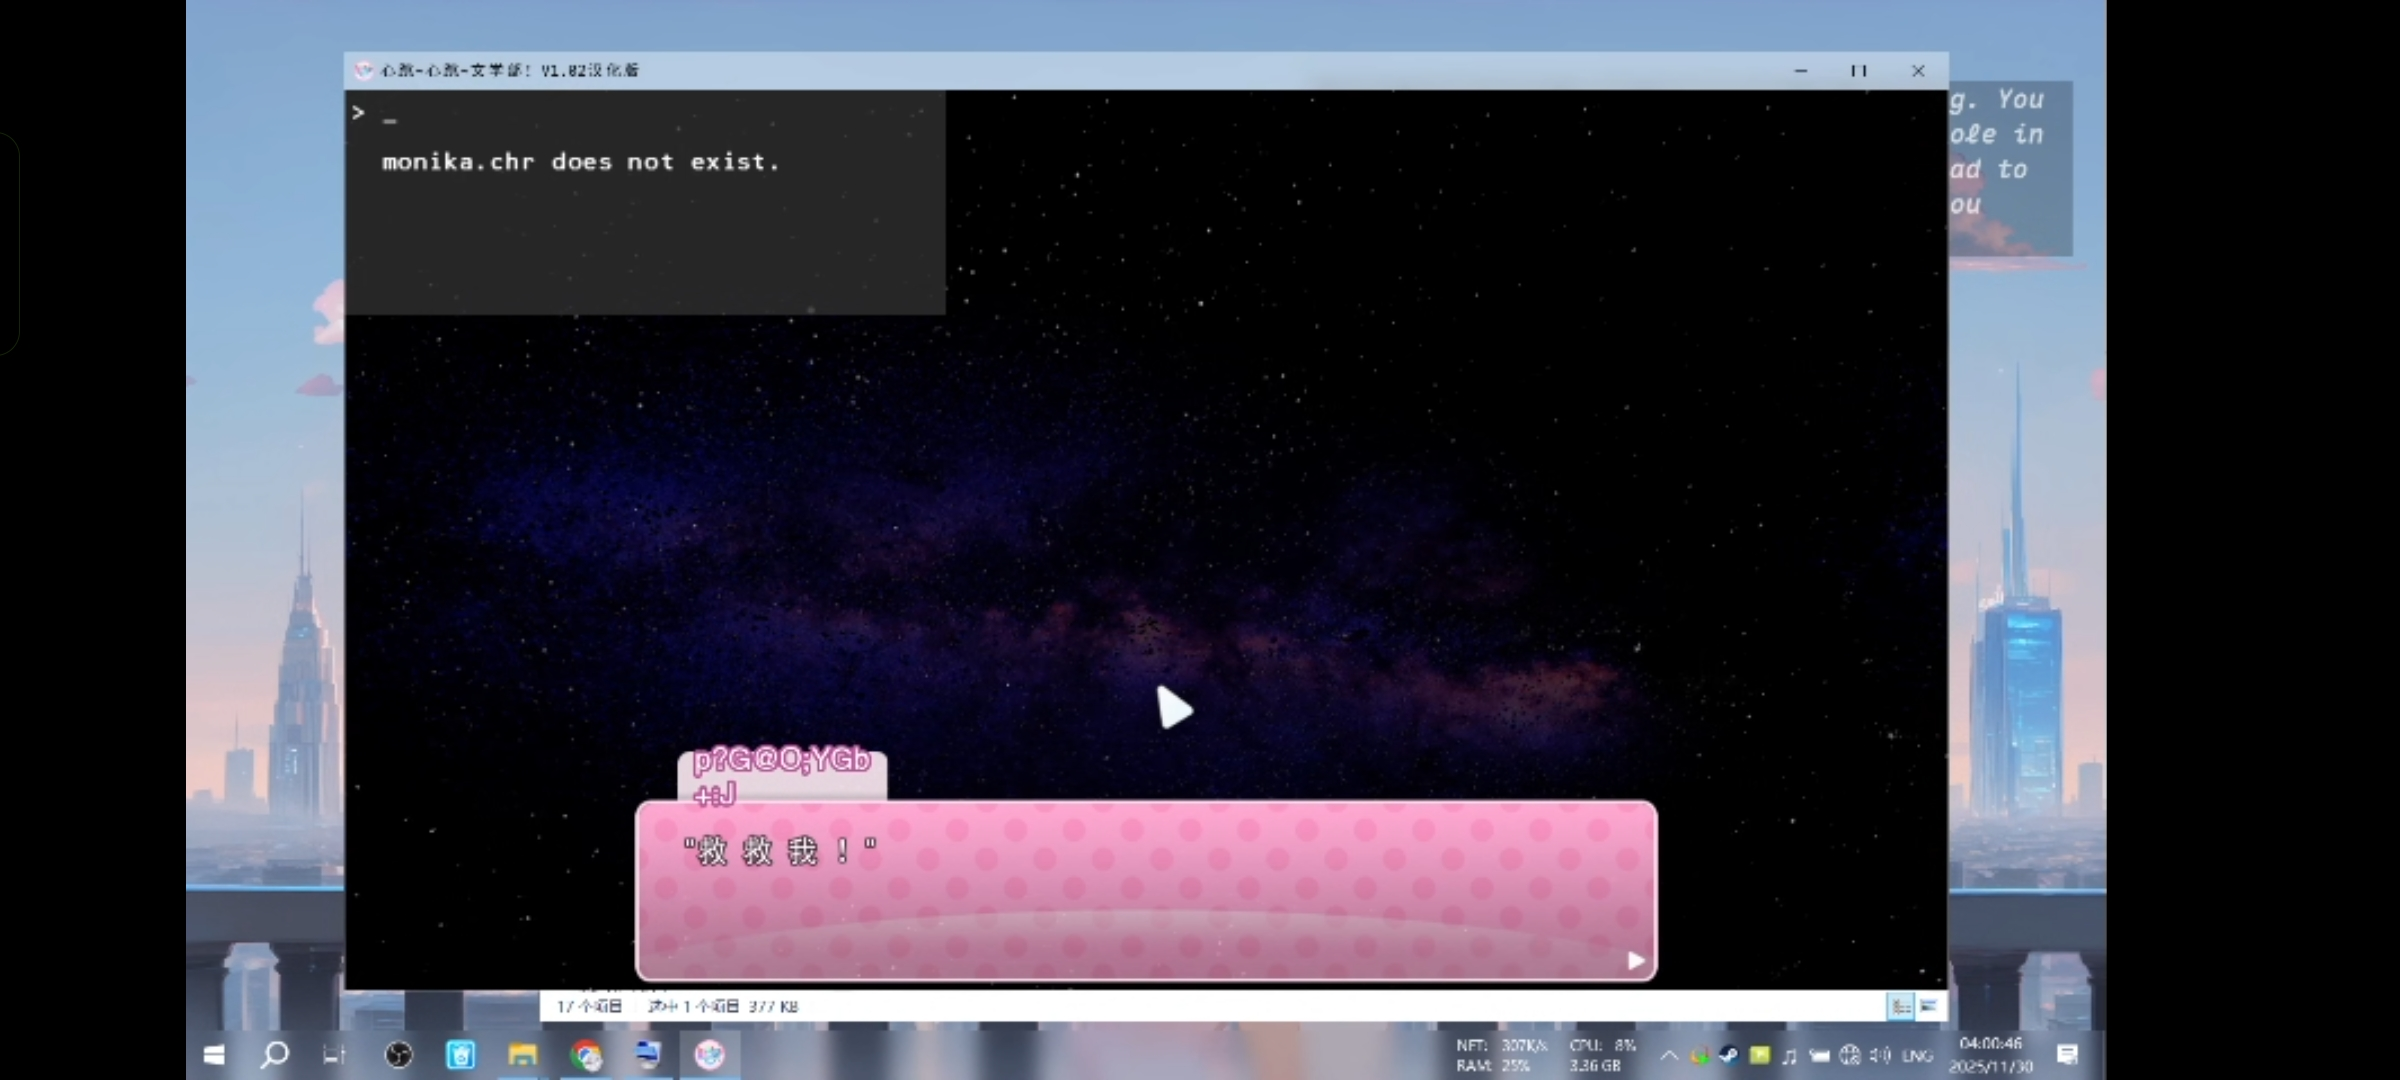Switch Explorer to large icons view
This screenshot has width=2400, height=1080.
[1929, 1006]
